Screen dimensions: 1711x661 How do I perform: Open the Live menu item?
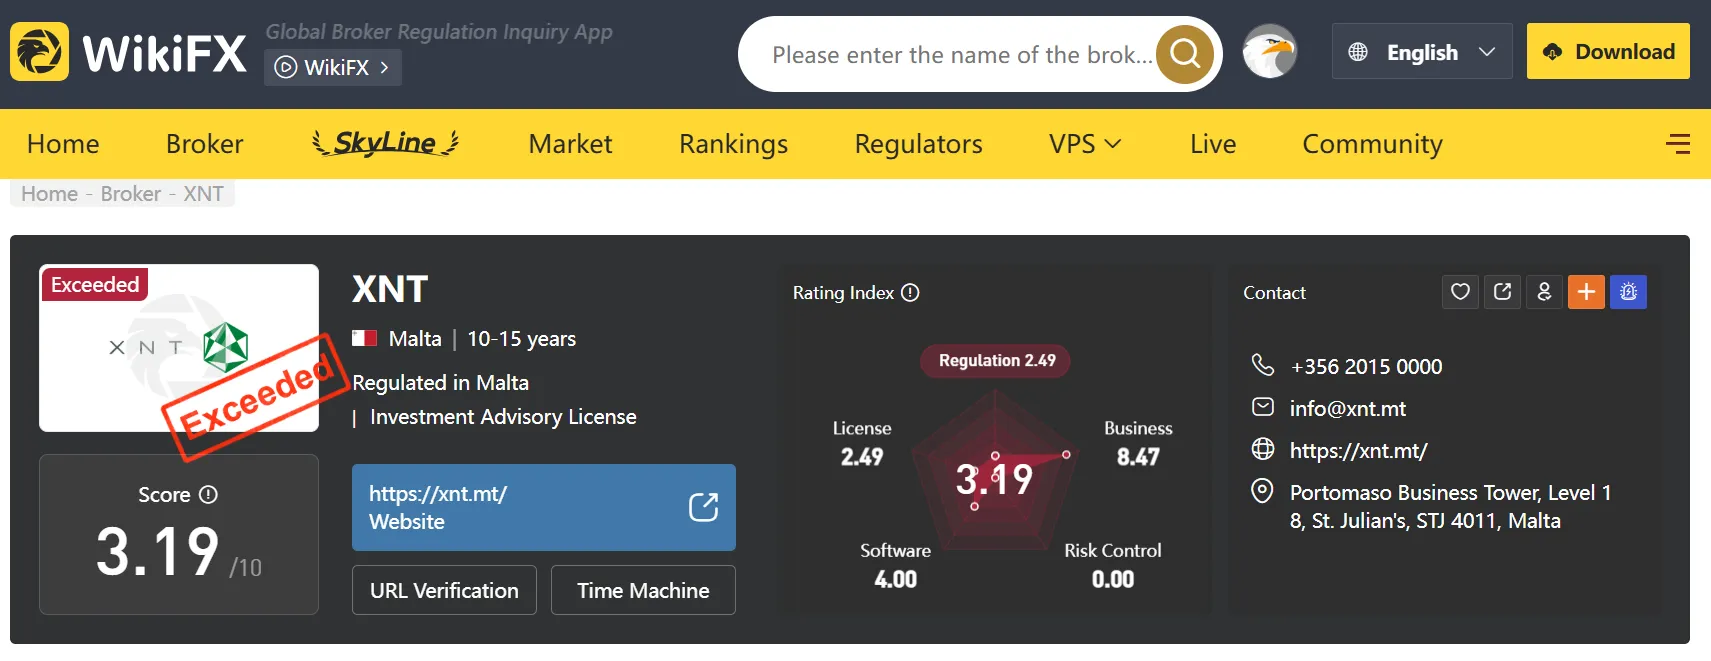pos(1213,144)
